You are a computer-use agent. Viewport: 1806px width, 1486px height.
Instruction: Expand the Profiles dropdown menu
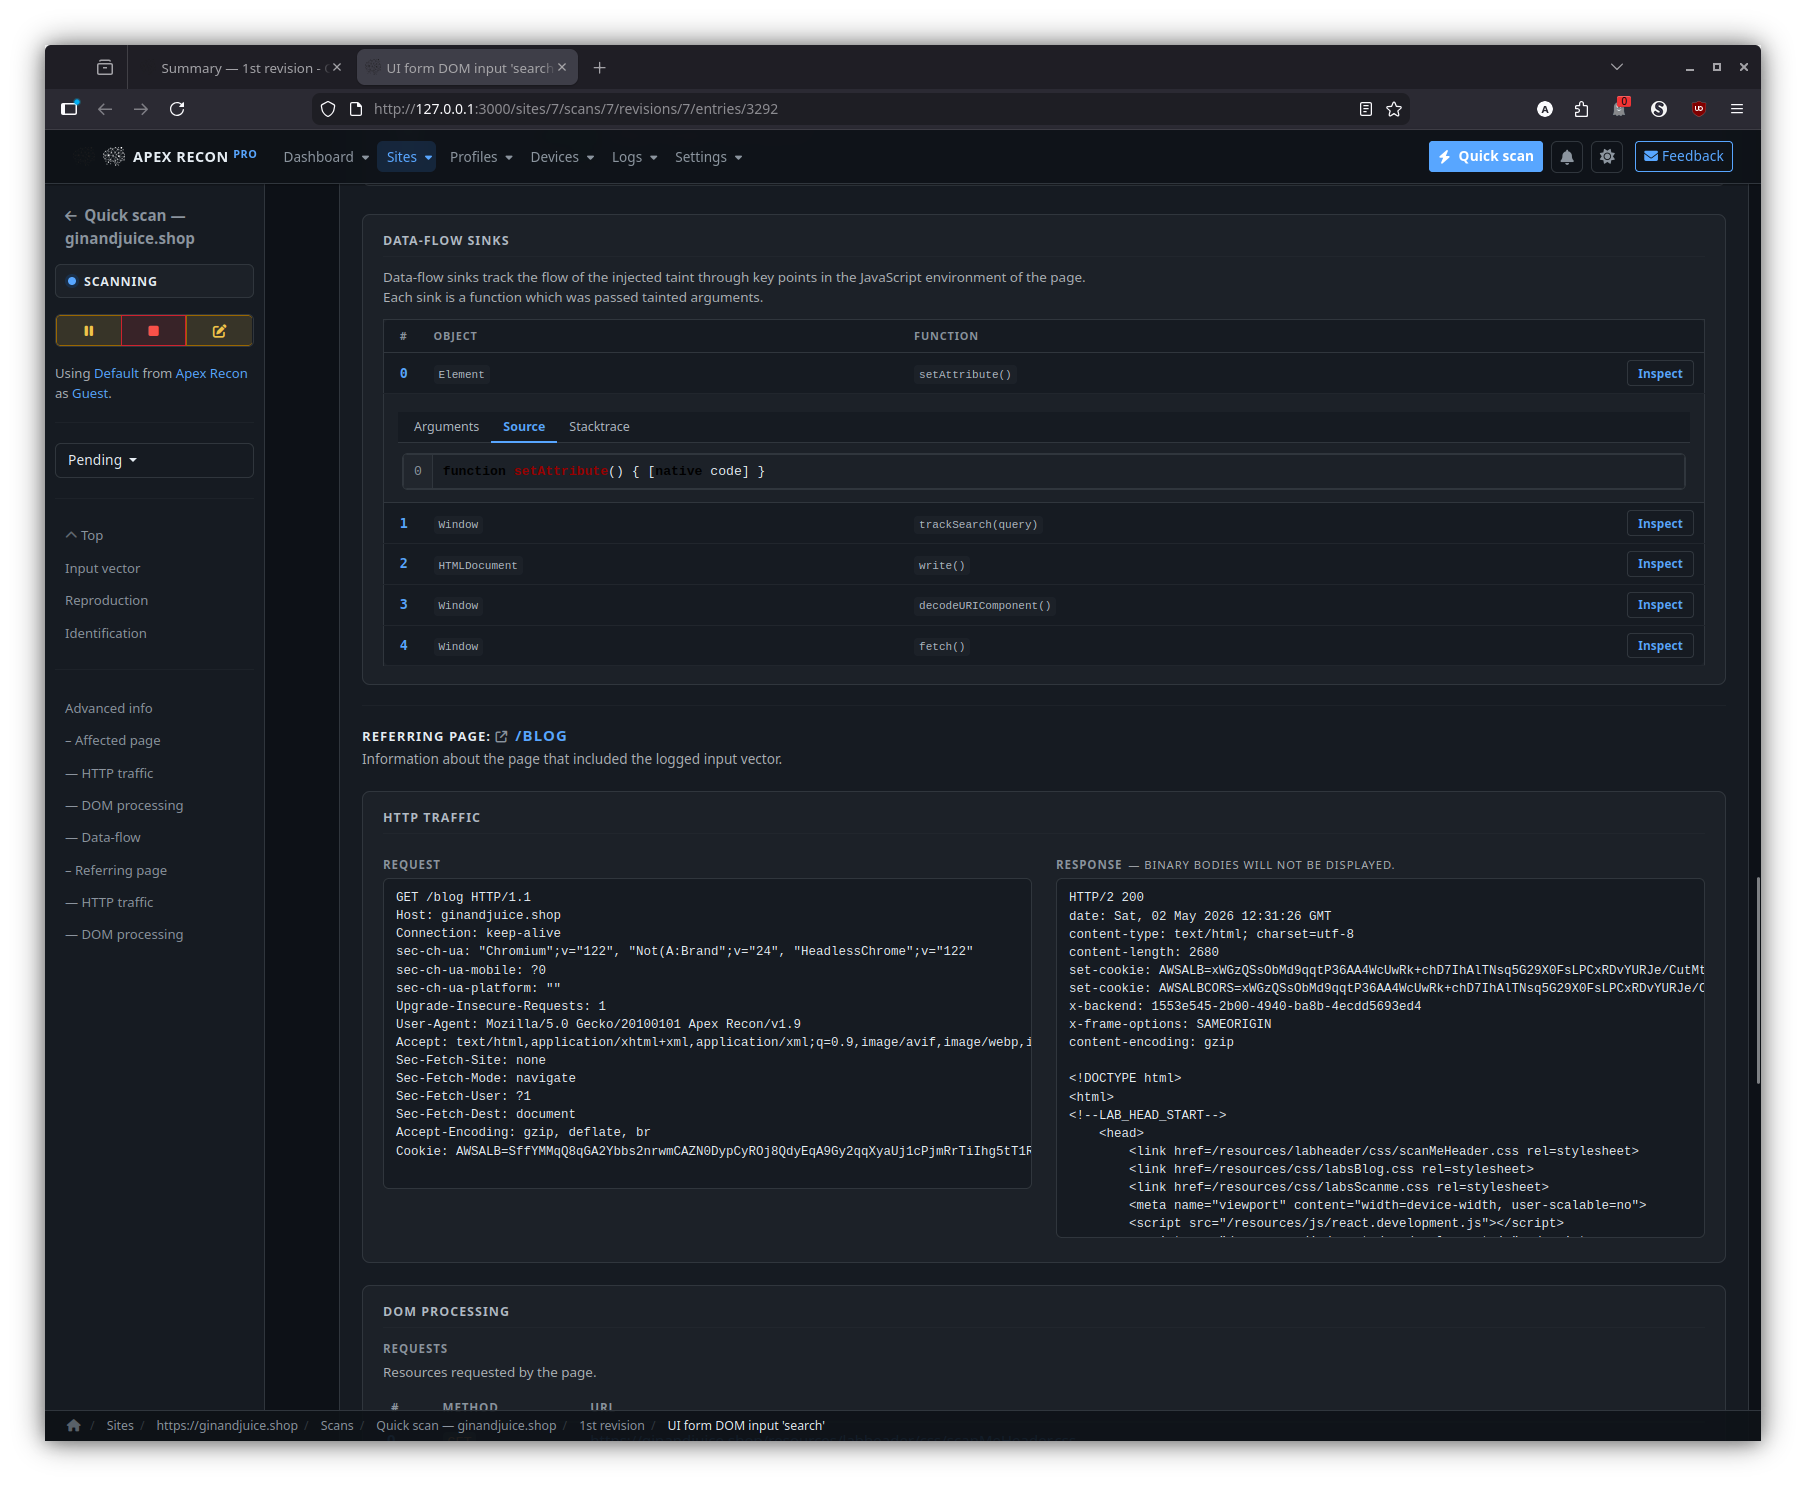click(481, 157)
